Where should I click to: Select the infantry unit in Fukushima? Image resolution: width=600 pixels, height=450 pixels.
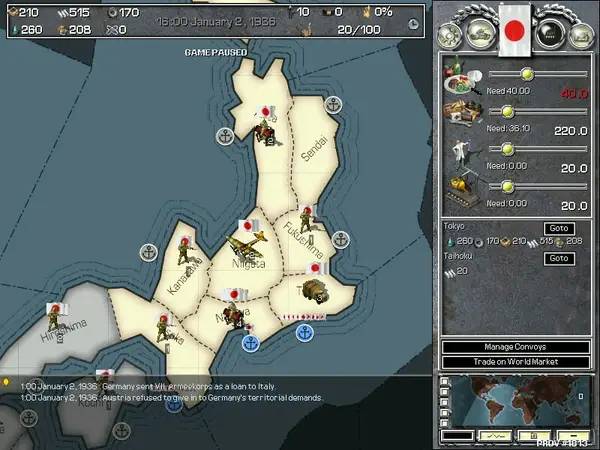[309, 222]
